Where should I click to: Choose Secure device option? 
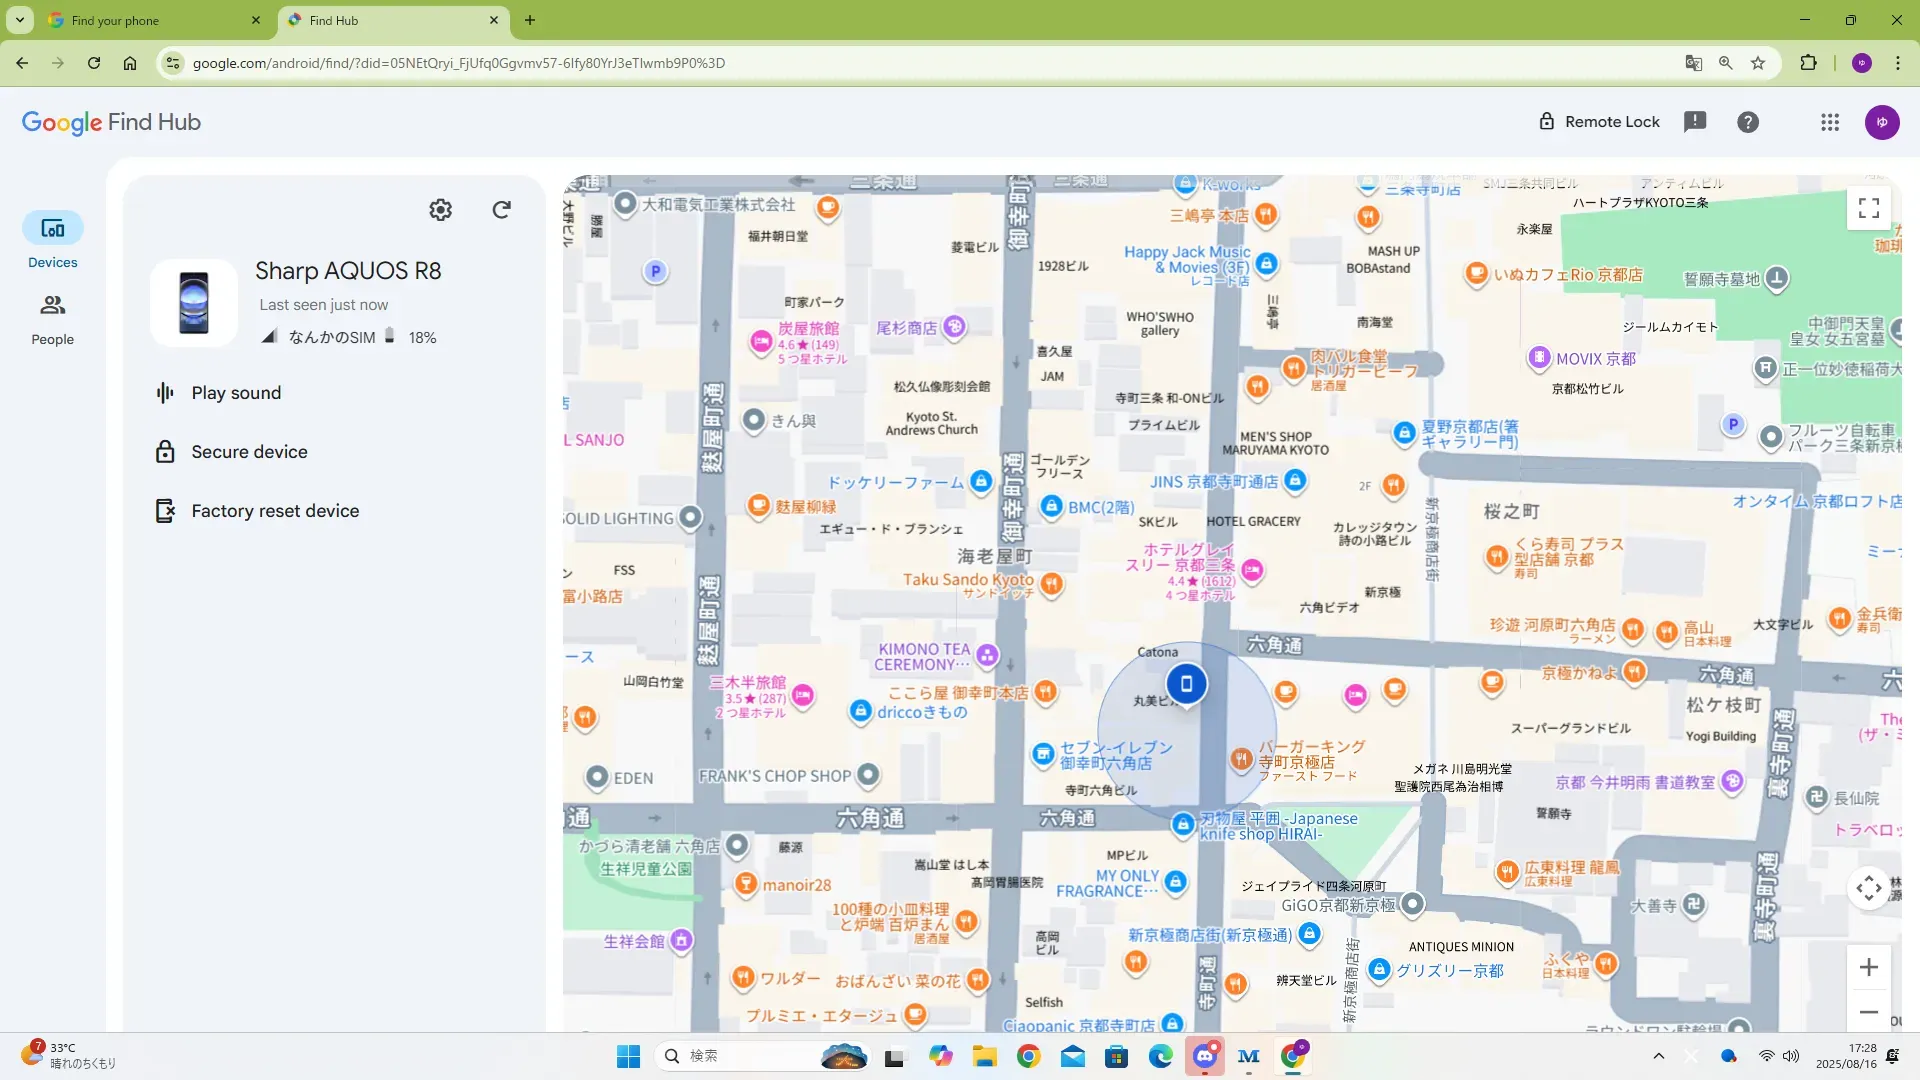click(x=249, y=452)
